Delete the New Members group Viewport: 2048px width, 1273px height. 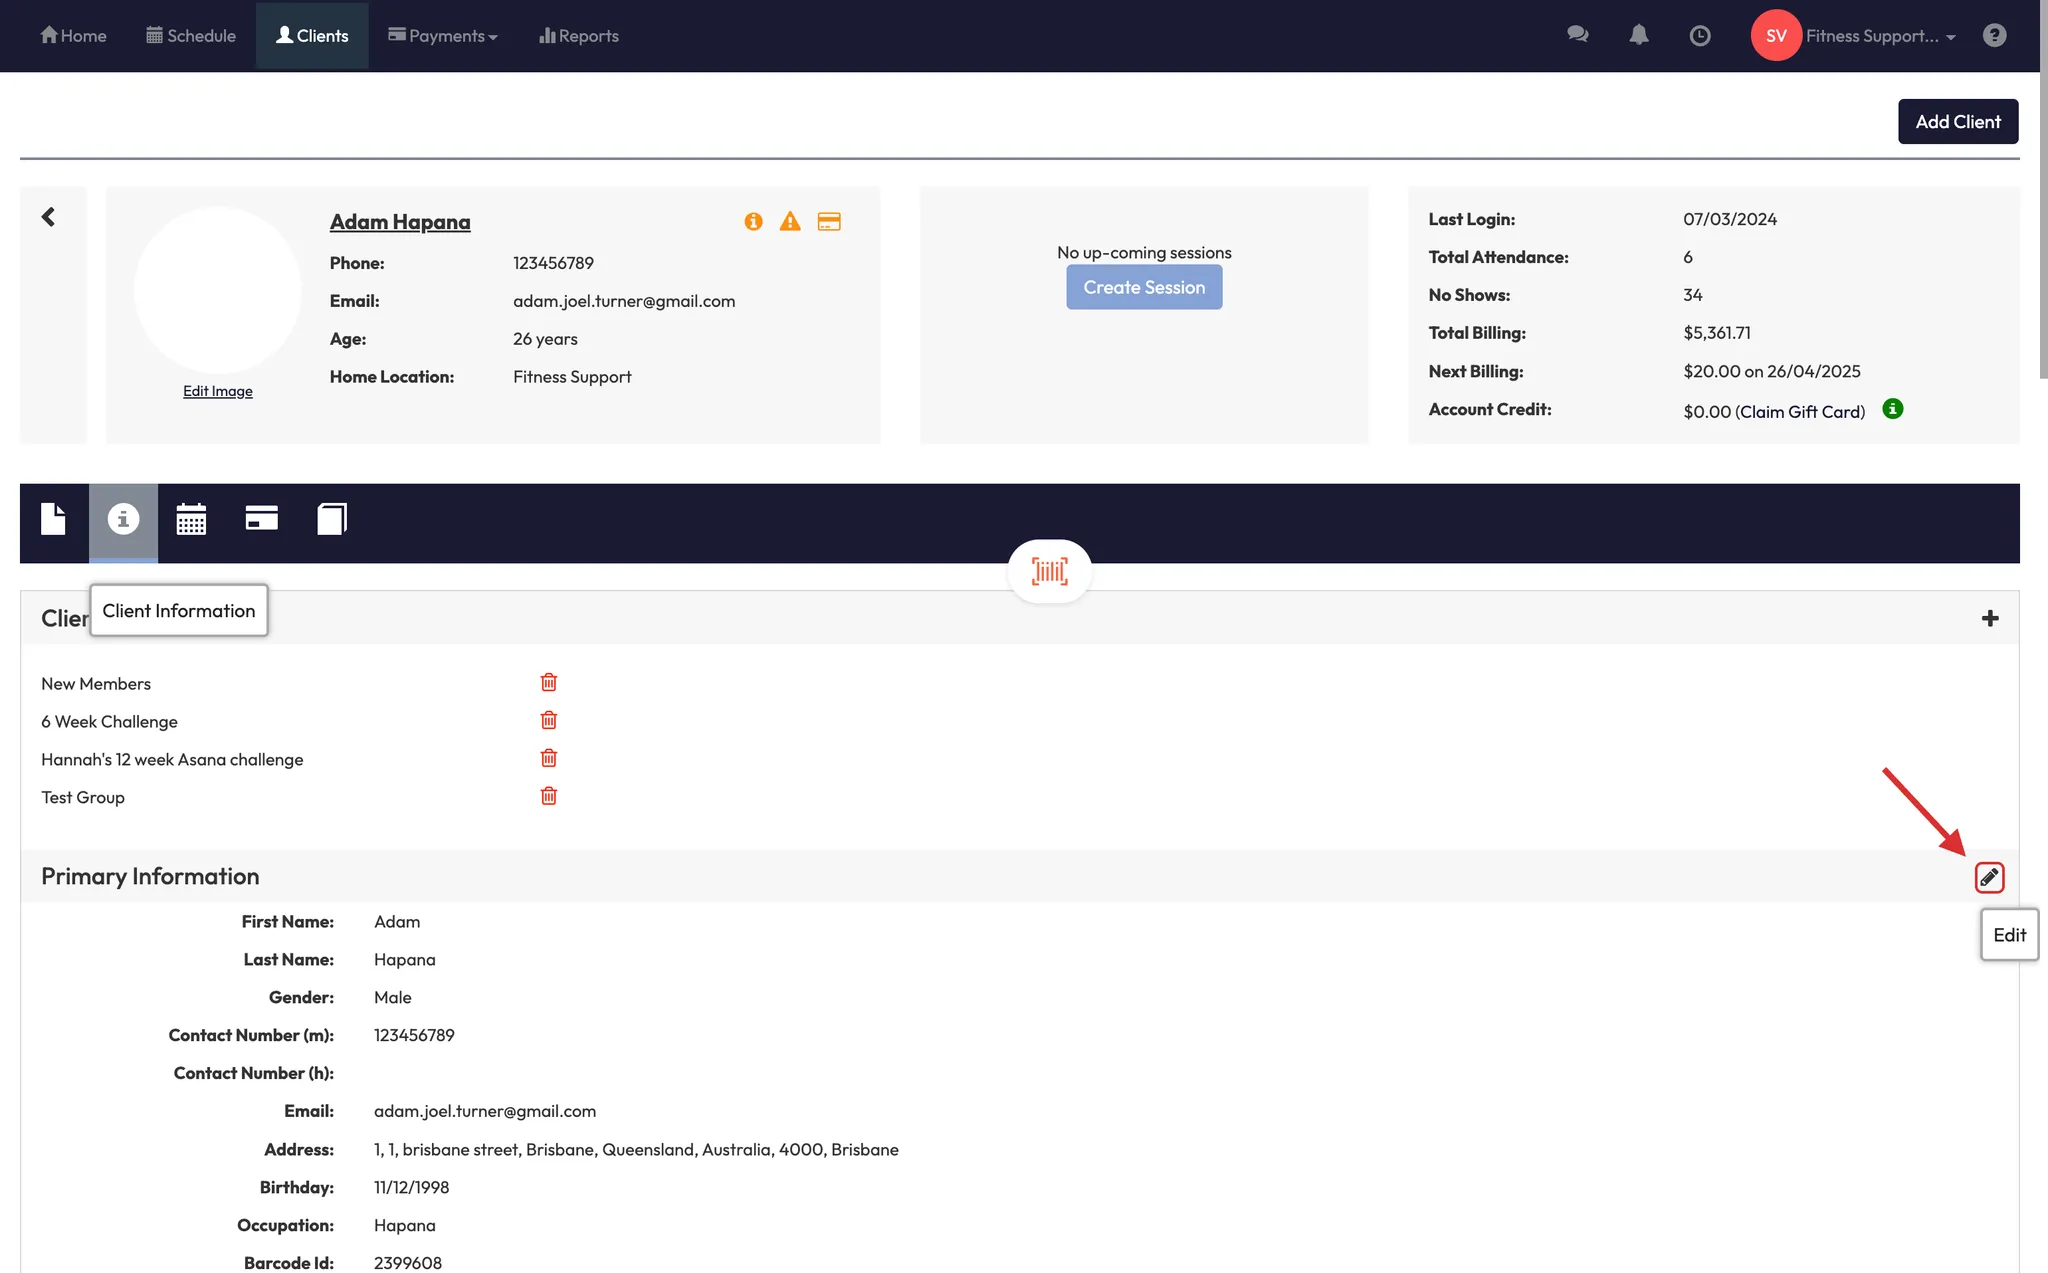548,682
